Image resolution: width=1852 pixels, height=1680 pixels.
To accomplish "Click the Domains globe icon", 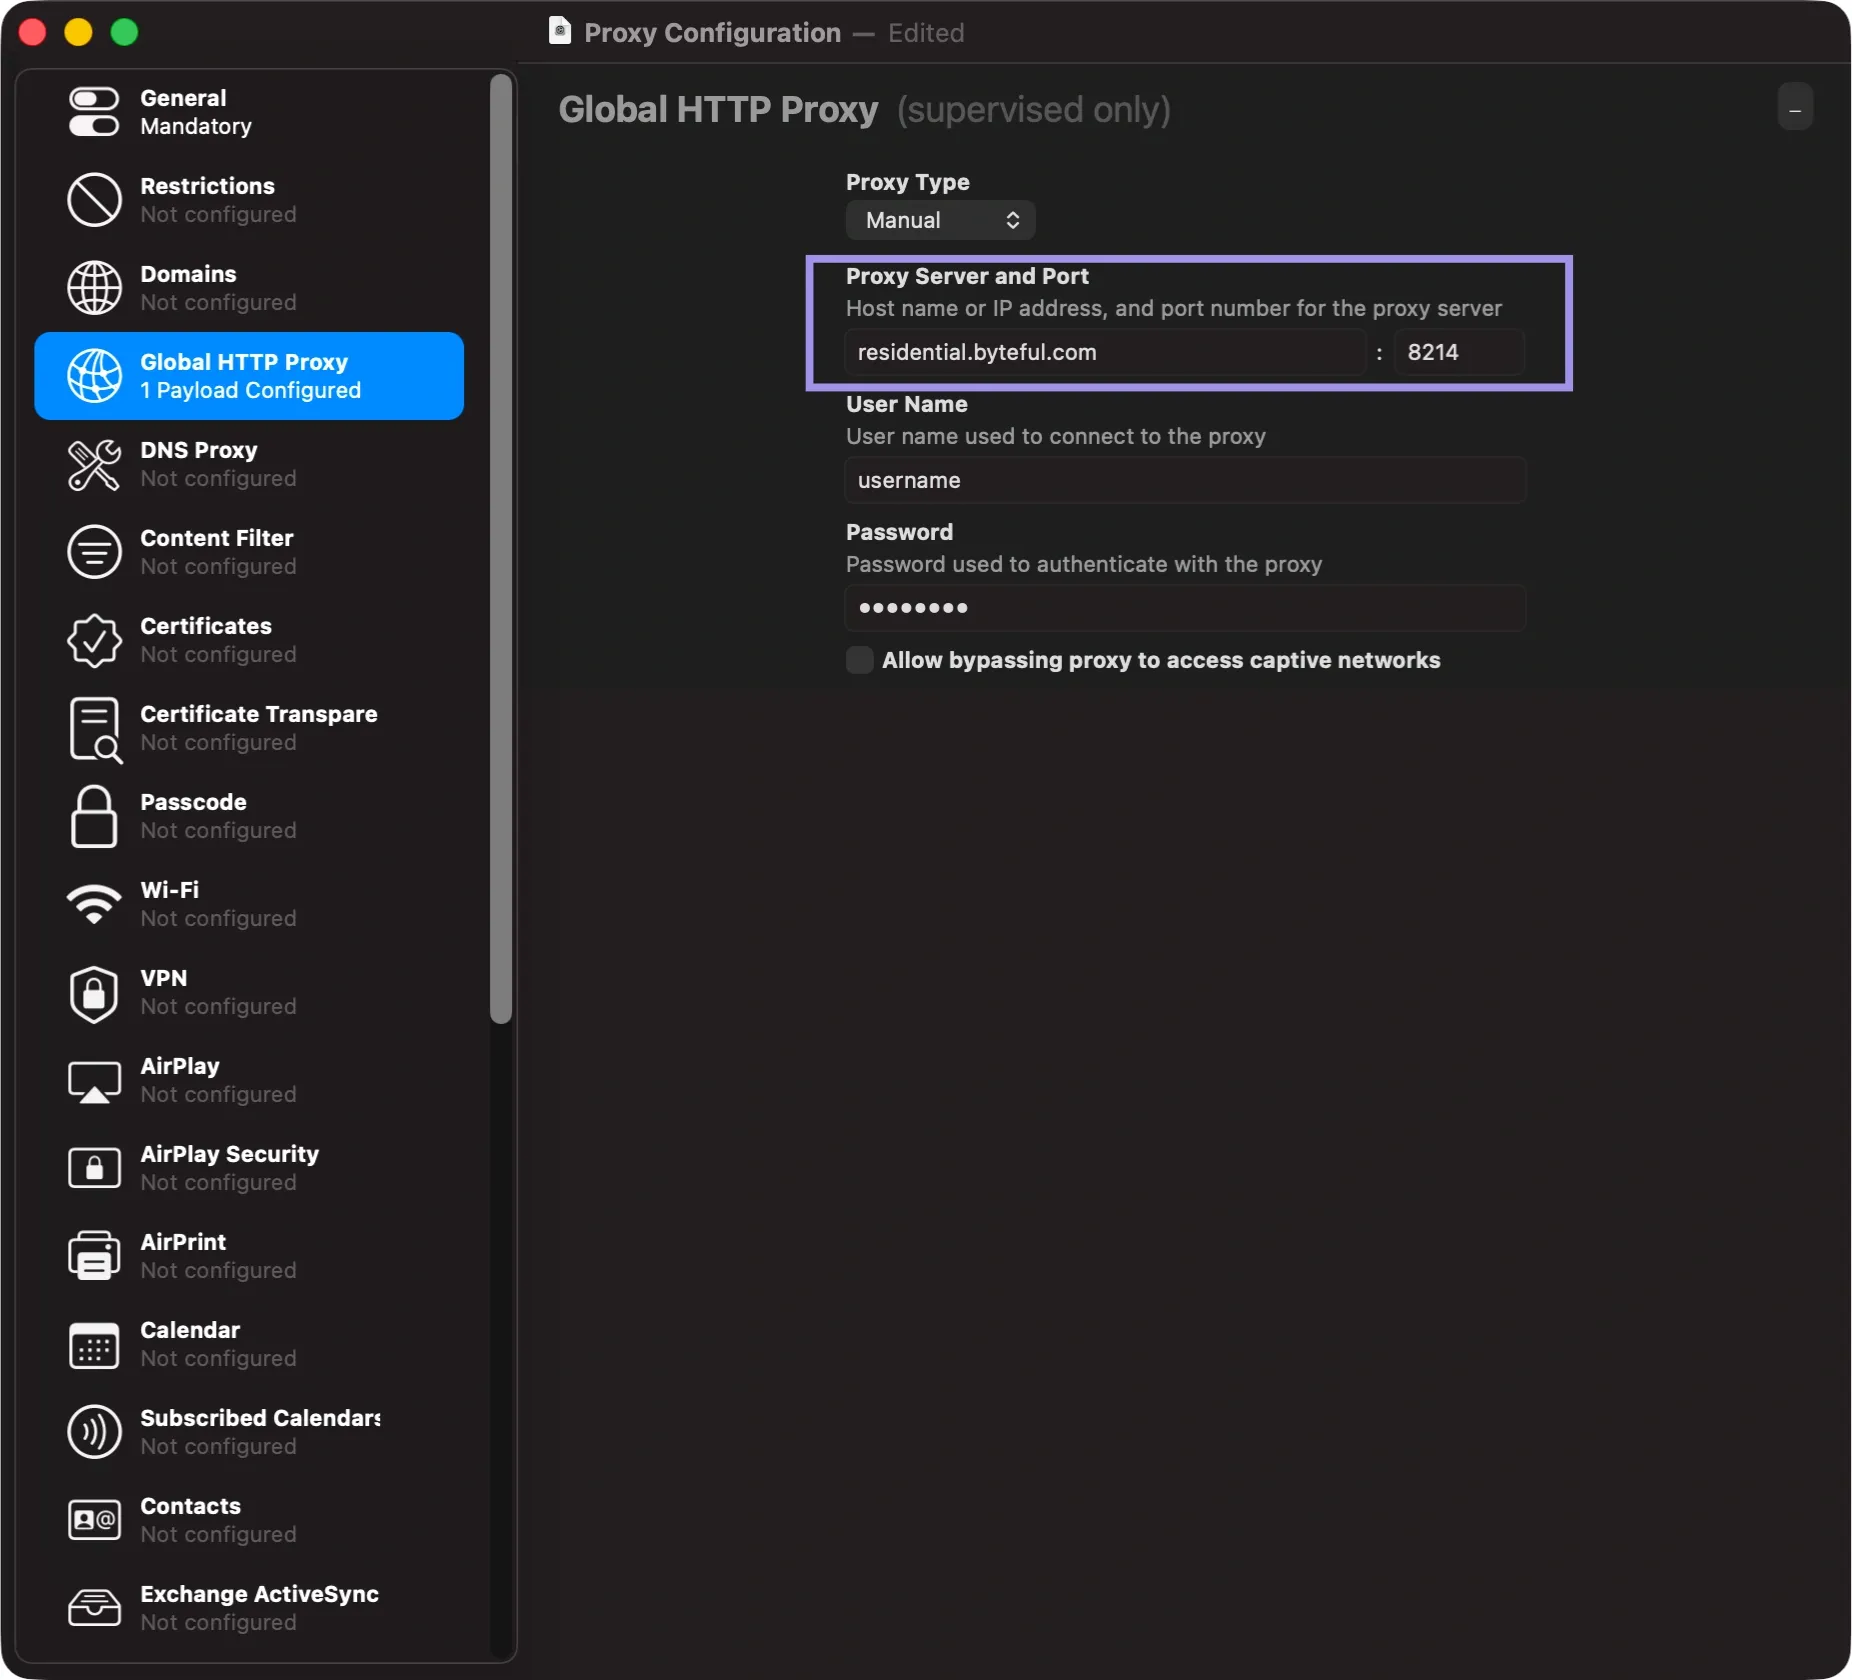I will [x=94, y=287].
